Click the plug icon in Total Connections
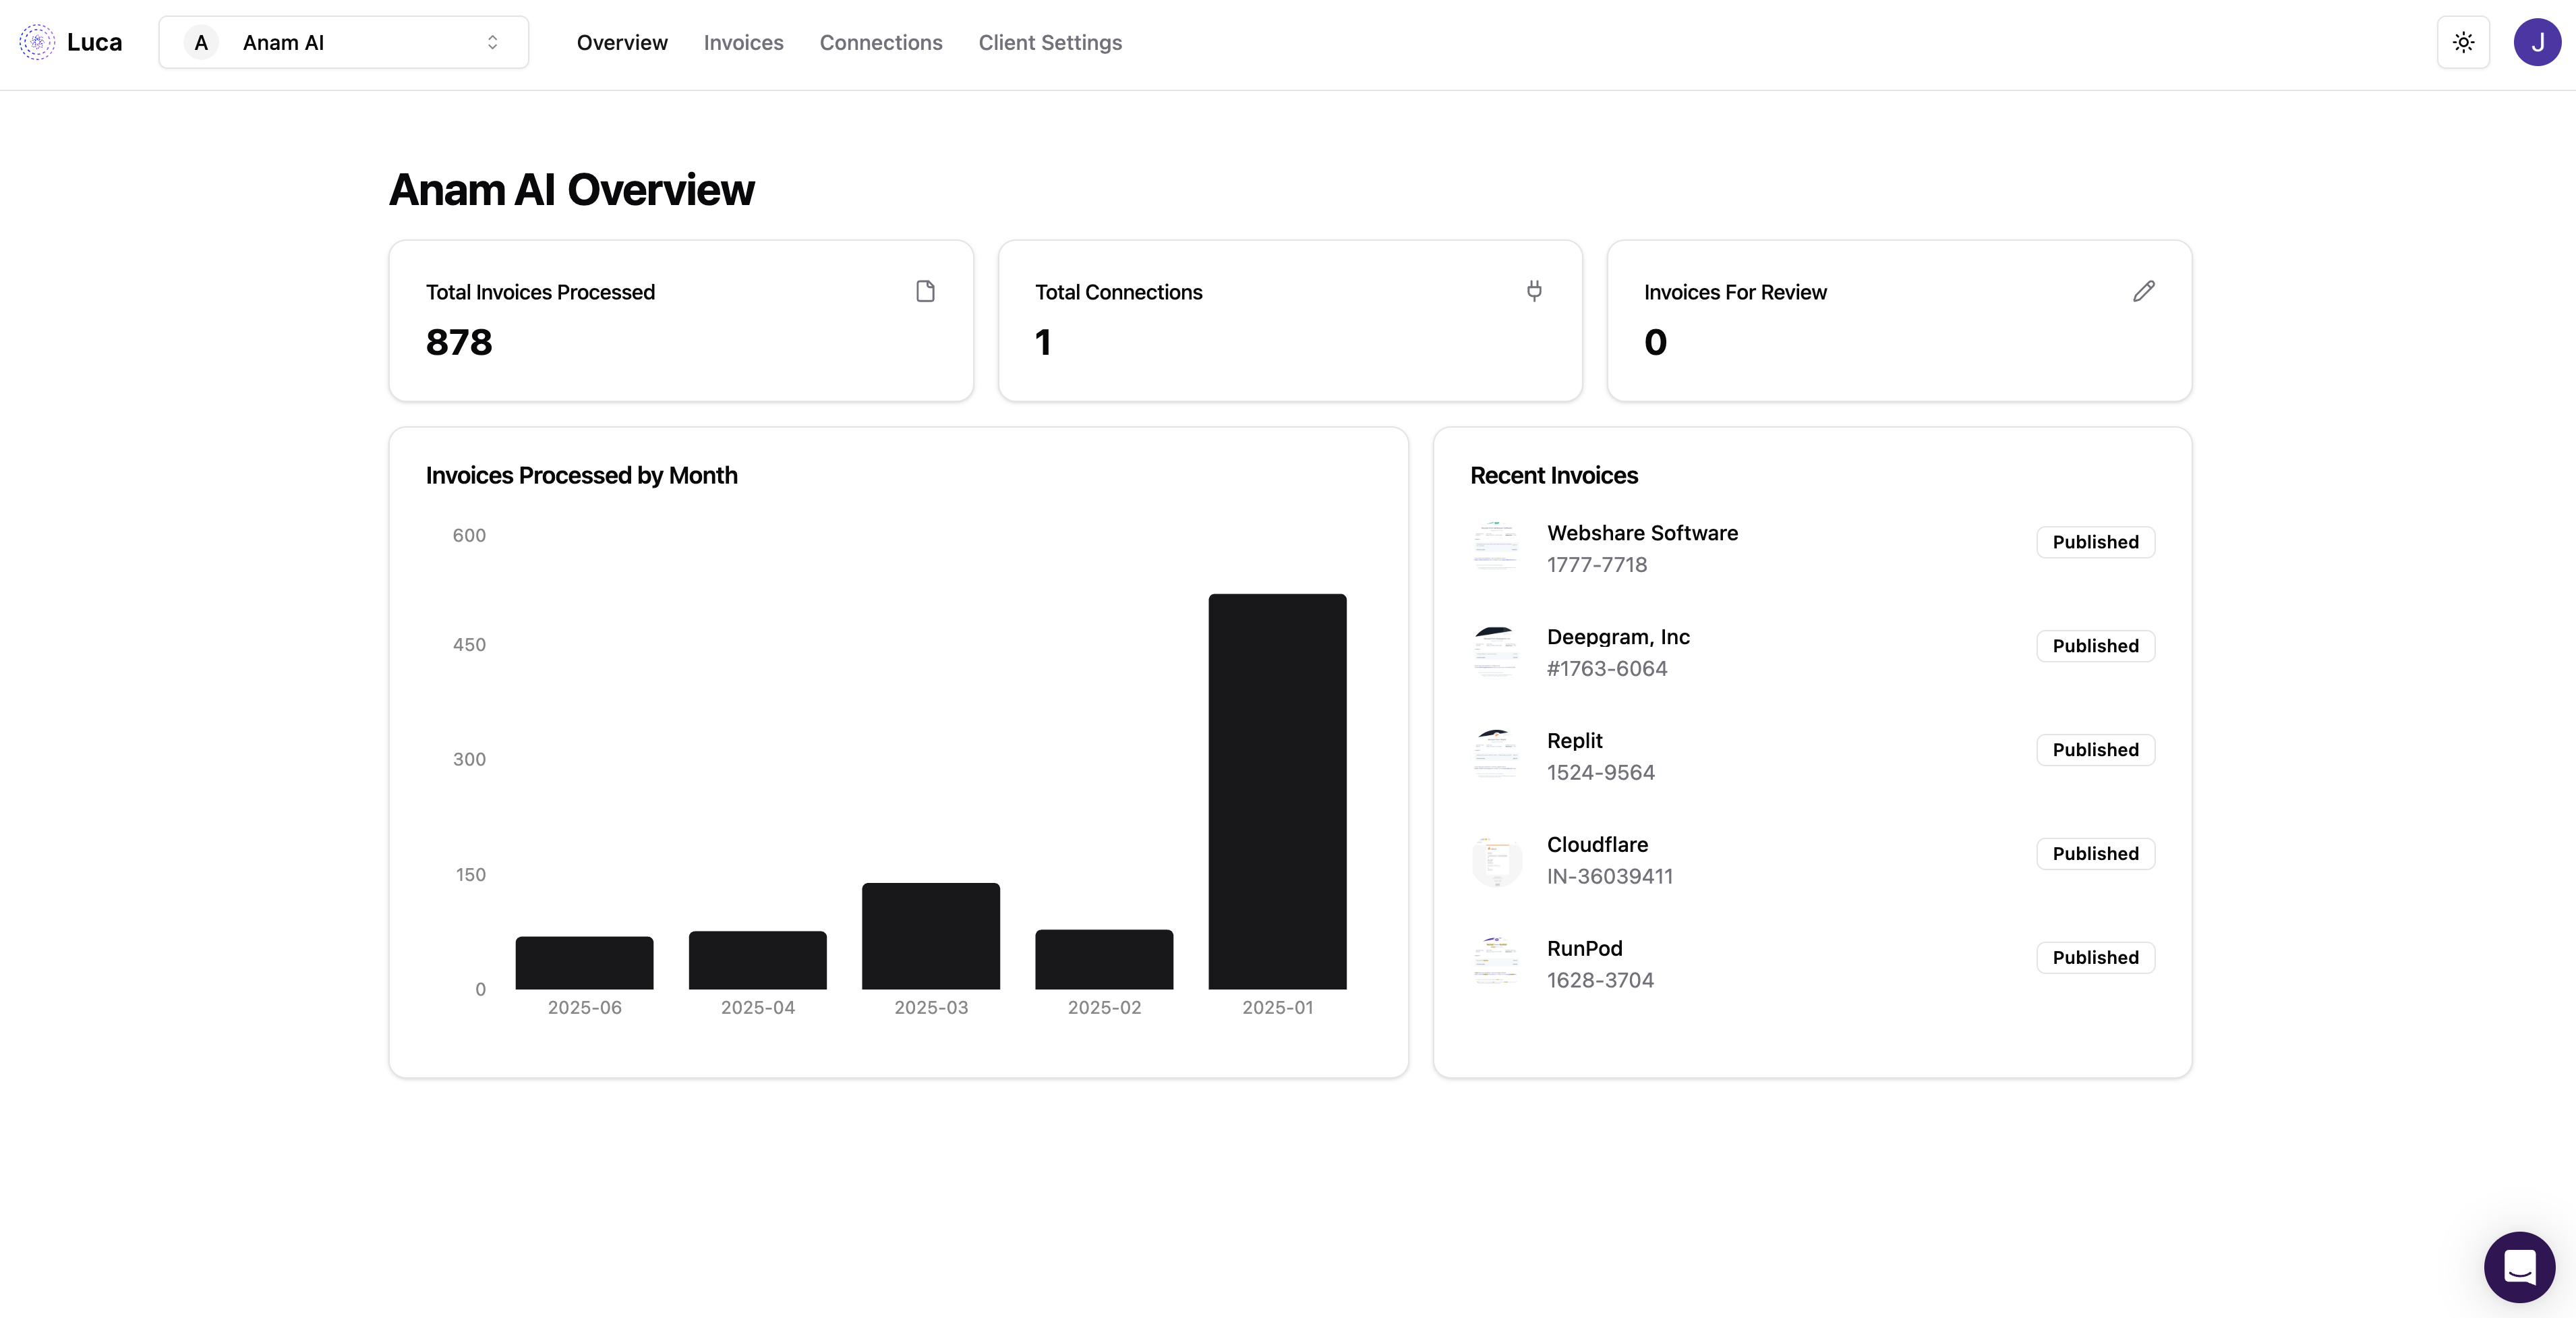This screenshot has width=2576, height=1318. pyautogui.click(x=1534, y=291)
